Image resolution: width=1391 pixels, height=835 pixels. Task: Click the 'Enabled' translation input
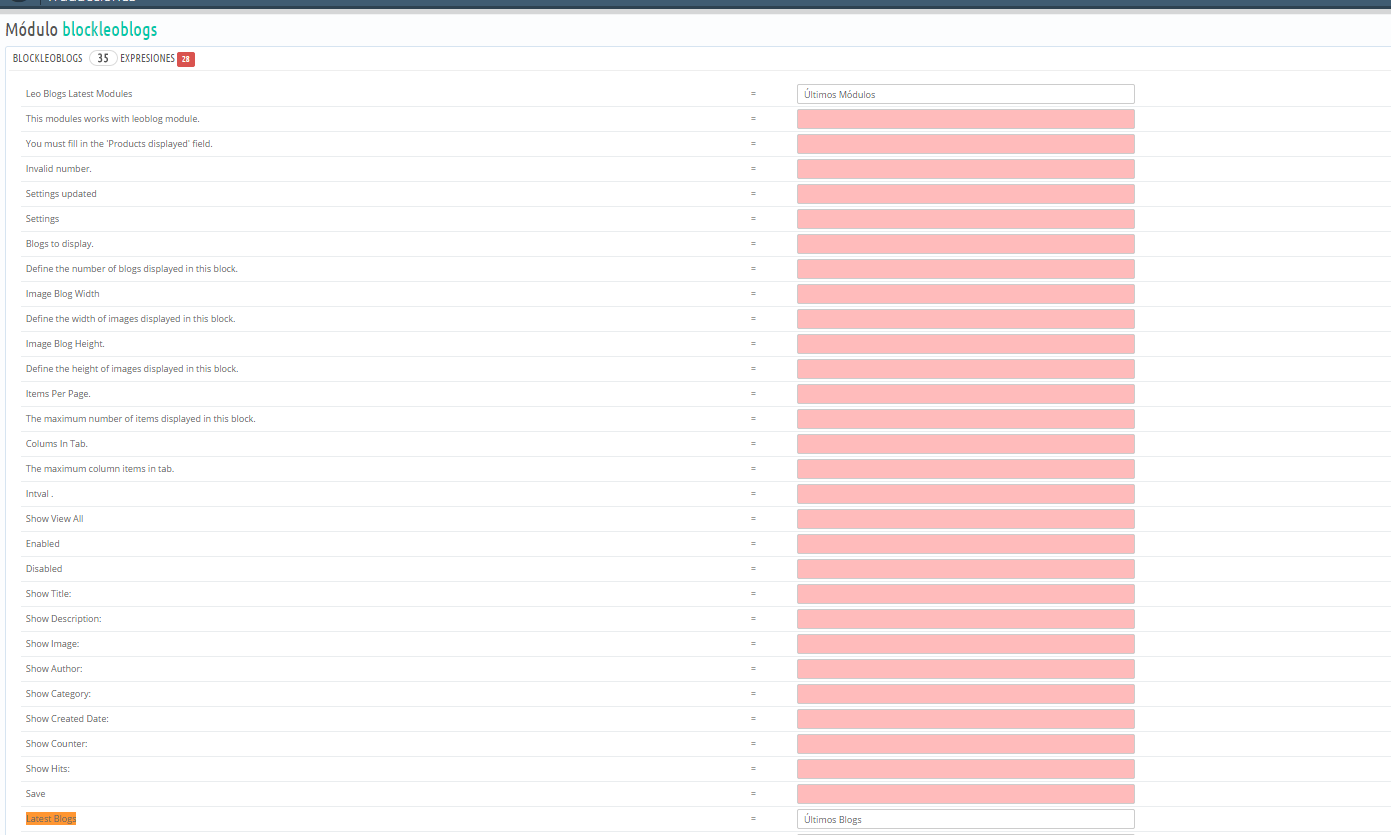[965, 544]
